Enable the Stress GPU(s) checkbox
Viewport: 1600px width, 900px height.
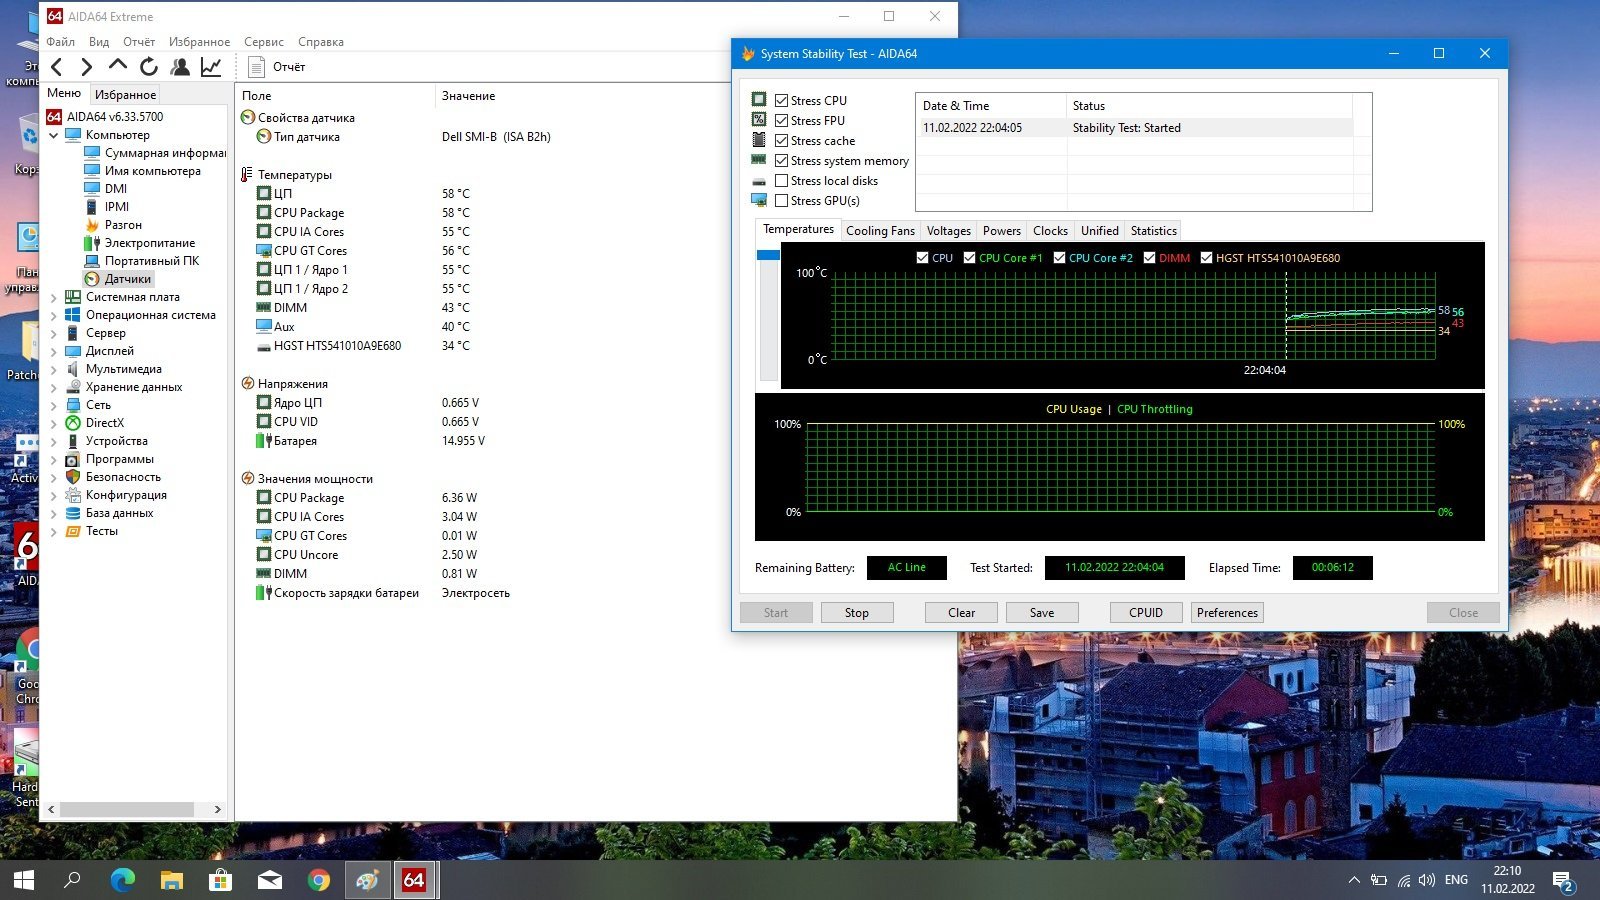[782, 200]
